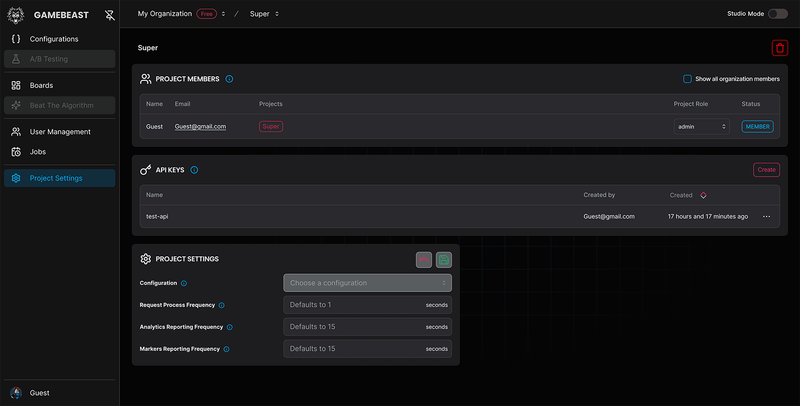Screen dimensions: 800x406
Task: Click the Guest@gmail.com email link
Action: [200, 126]
